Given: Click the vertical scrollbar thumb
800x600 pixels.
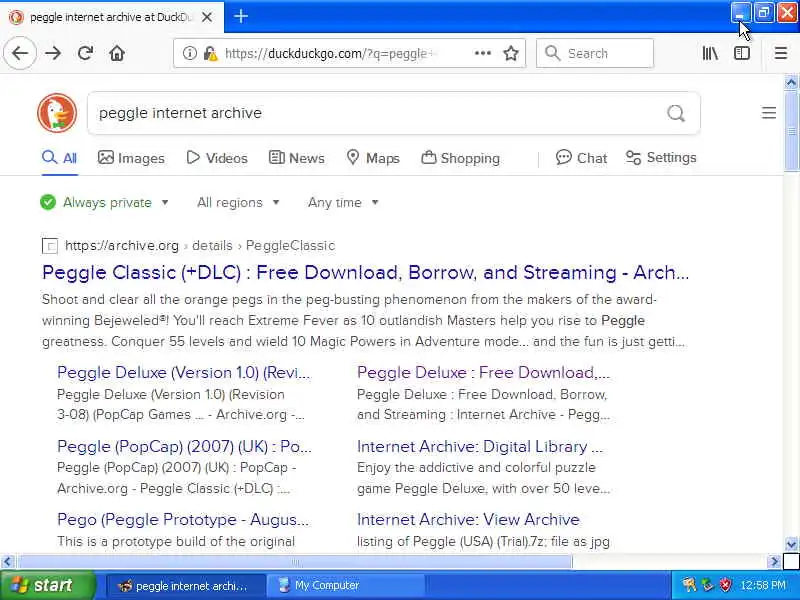Looking at the screenshot, I should click(x=791, y=131).
